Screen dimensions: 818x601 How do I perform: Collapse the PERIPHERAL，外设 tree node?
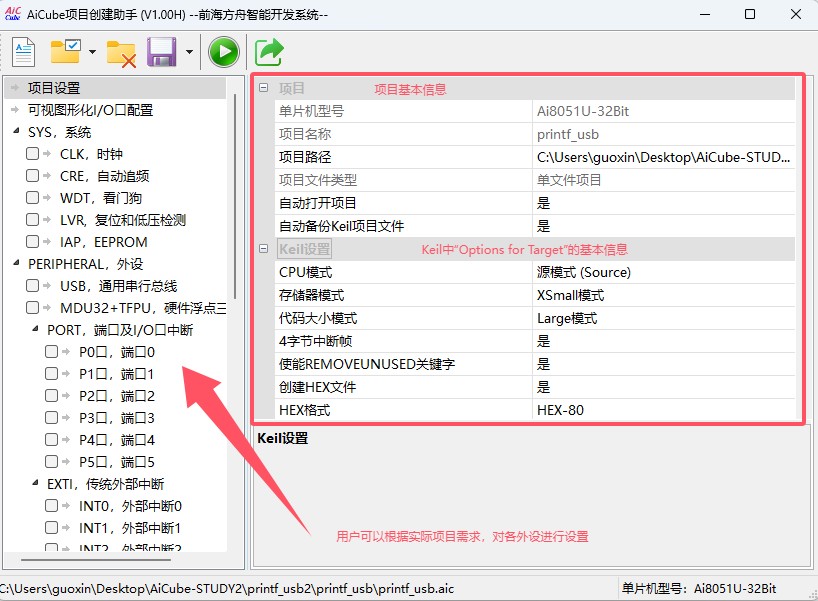pos(17,263)
